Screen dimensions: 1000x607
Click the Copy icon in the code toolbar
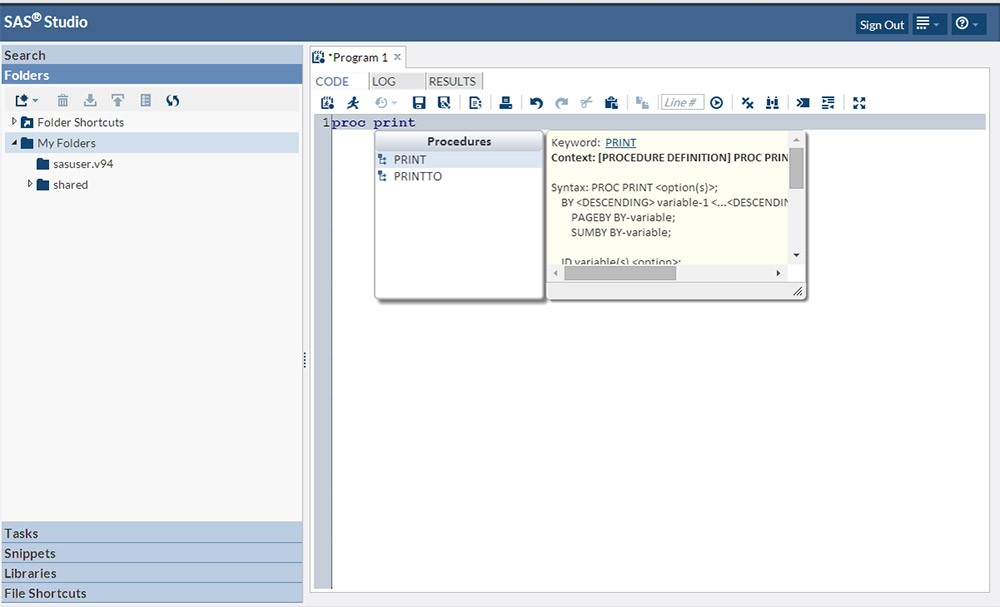[x=642, y=103]
